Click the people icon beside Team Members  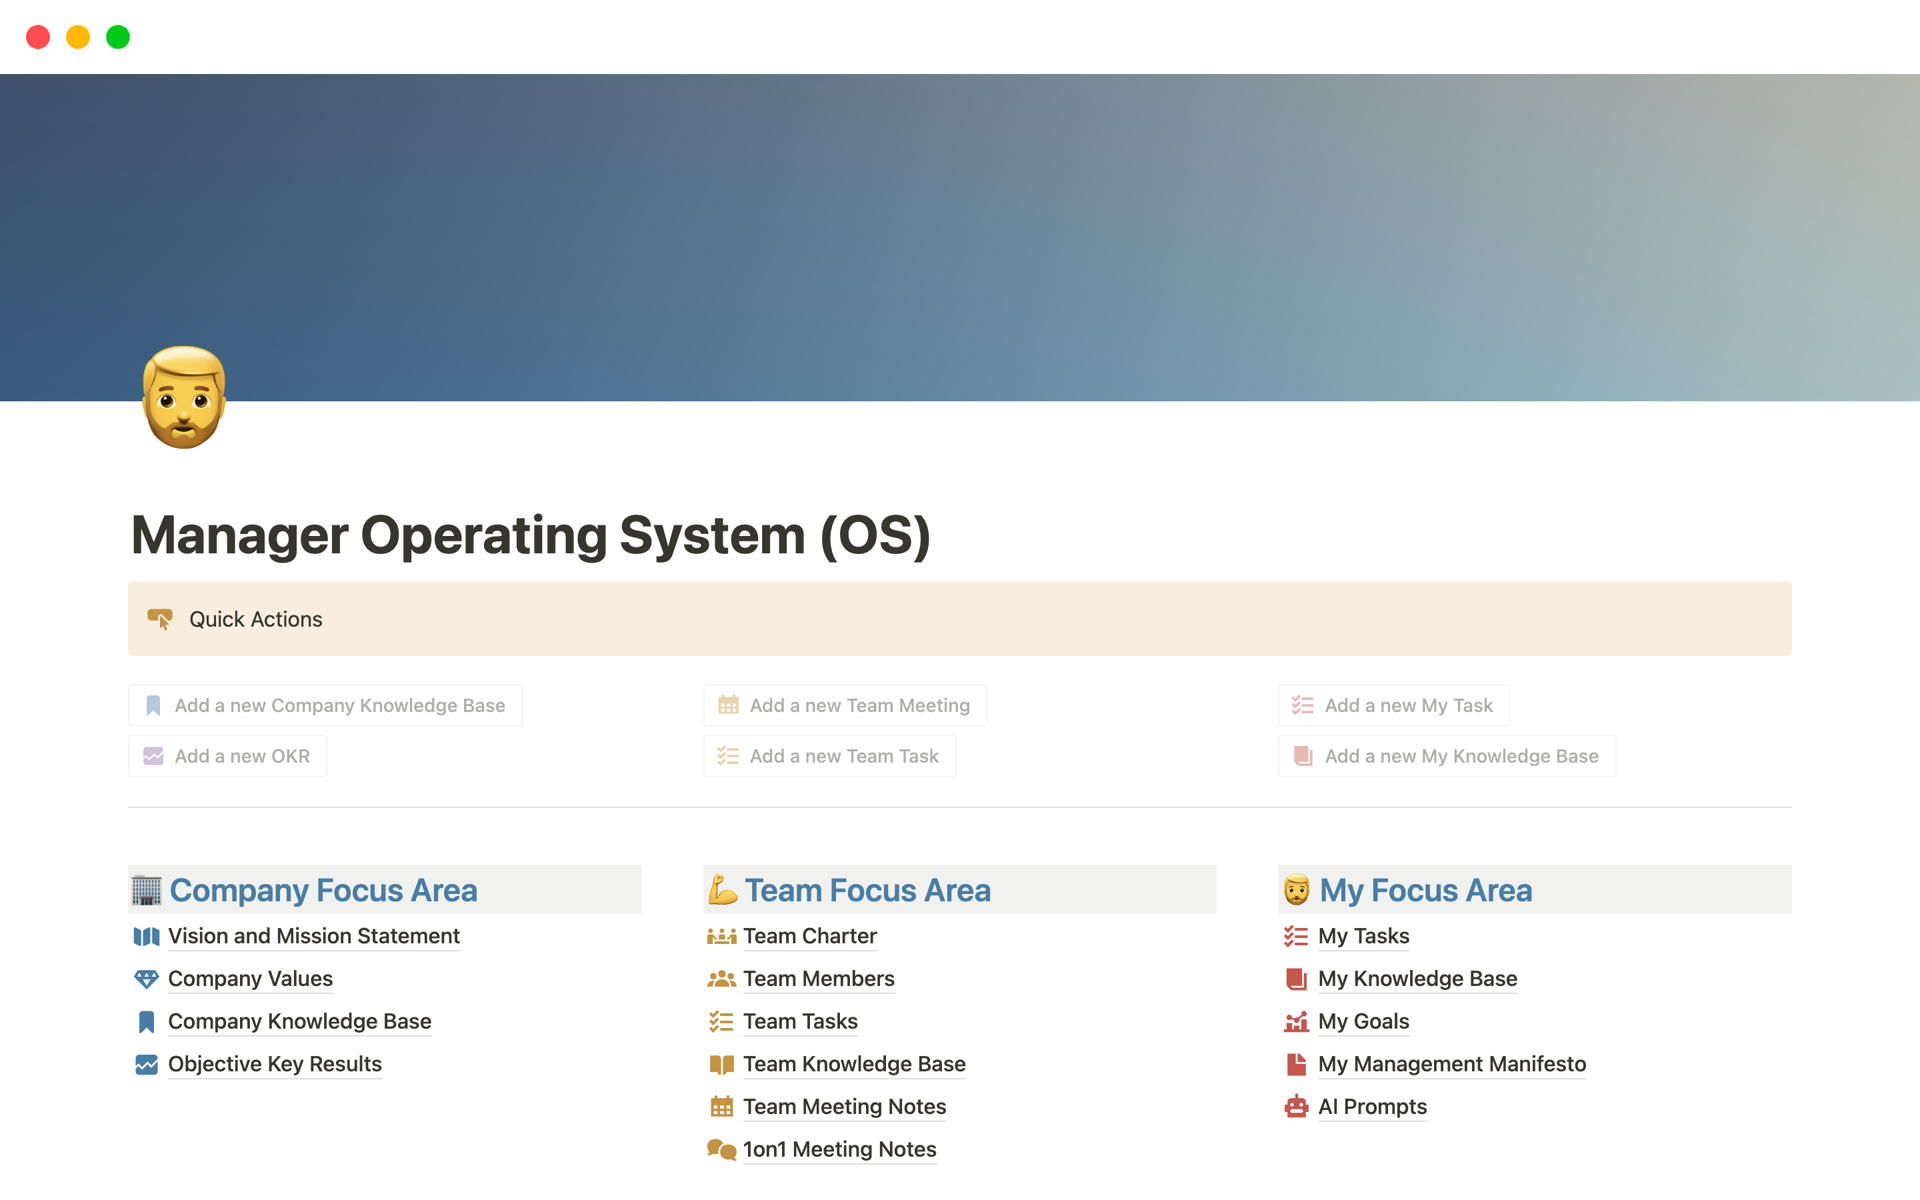(x=721, y=979)
